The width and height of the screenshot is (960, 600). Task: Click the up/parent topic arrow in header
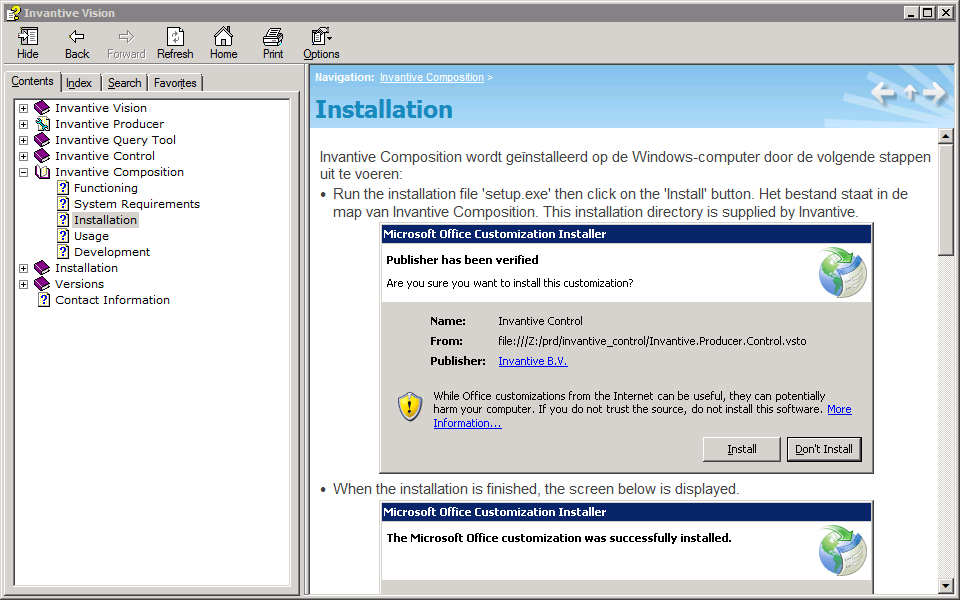pyautogui.click(x=910, y=92)
